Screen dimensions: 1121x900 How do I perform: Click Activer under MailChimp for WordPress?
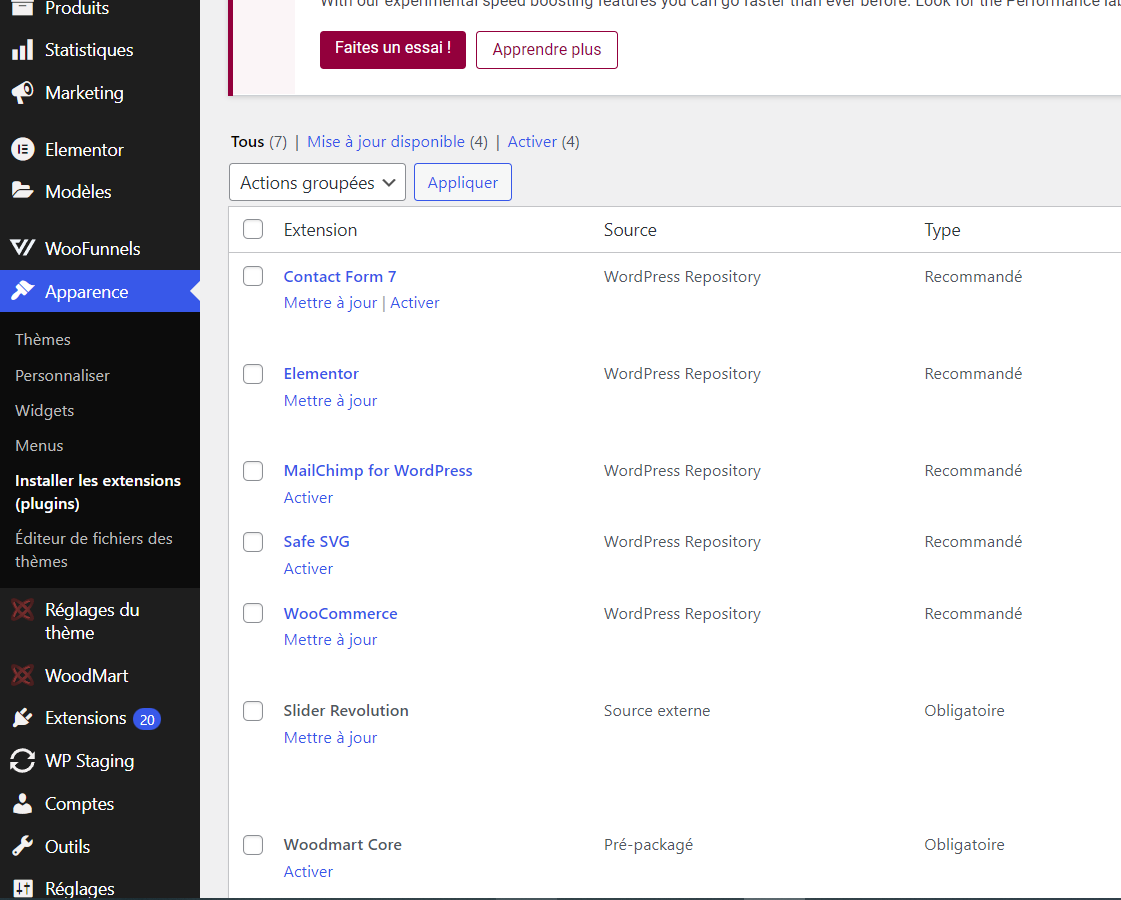pos(308,498)
